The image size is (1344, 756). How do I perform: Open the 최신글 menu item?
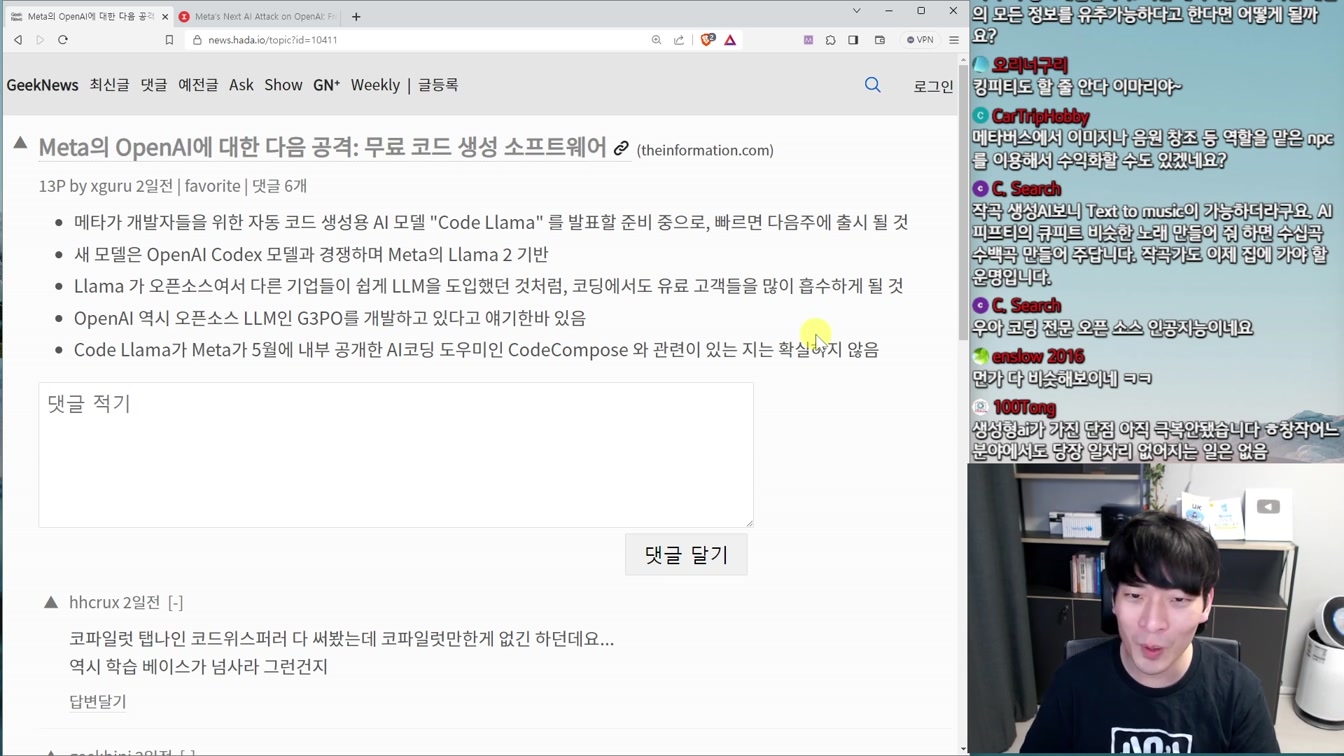click(109, 85)
